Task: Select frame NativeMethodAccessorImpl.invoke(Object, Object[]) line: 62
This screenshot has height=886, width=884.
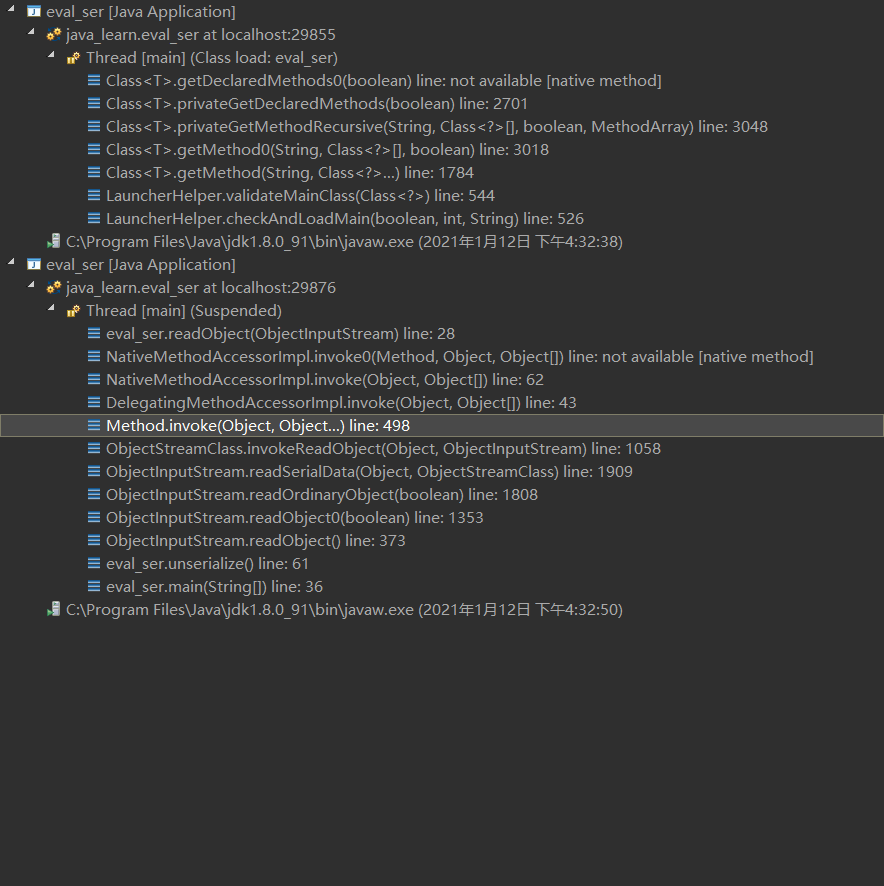Action: (x=325, y=380)
